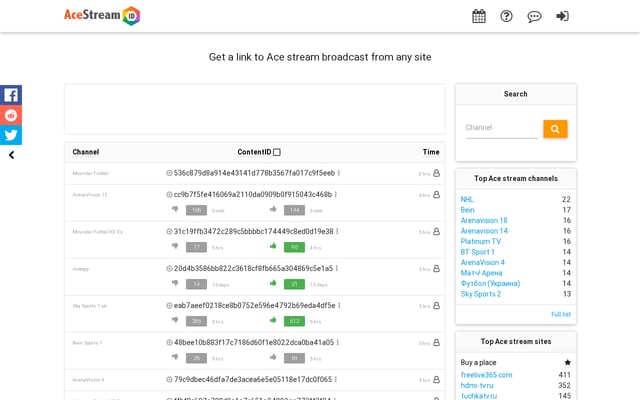Click user icon in 31c19ffb3472c289 row
This screenshot has height=400, width=640.
[x=436, y=231]
